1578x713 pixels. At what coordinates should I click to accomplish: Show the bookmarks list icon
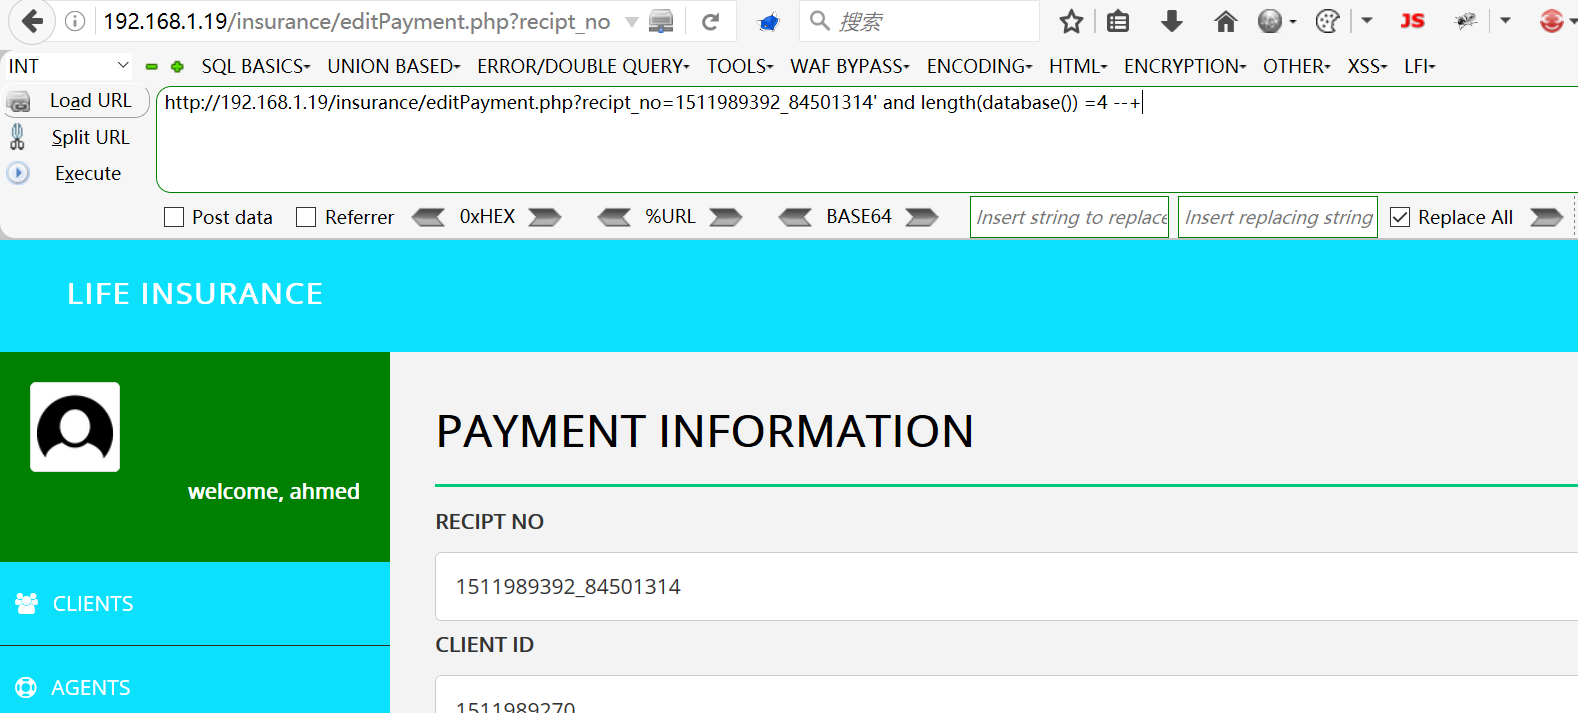(1118, 21)
